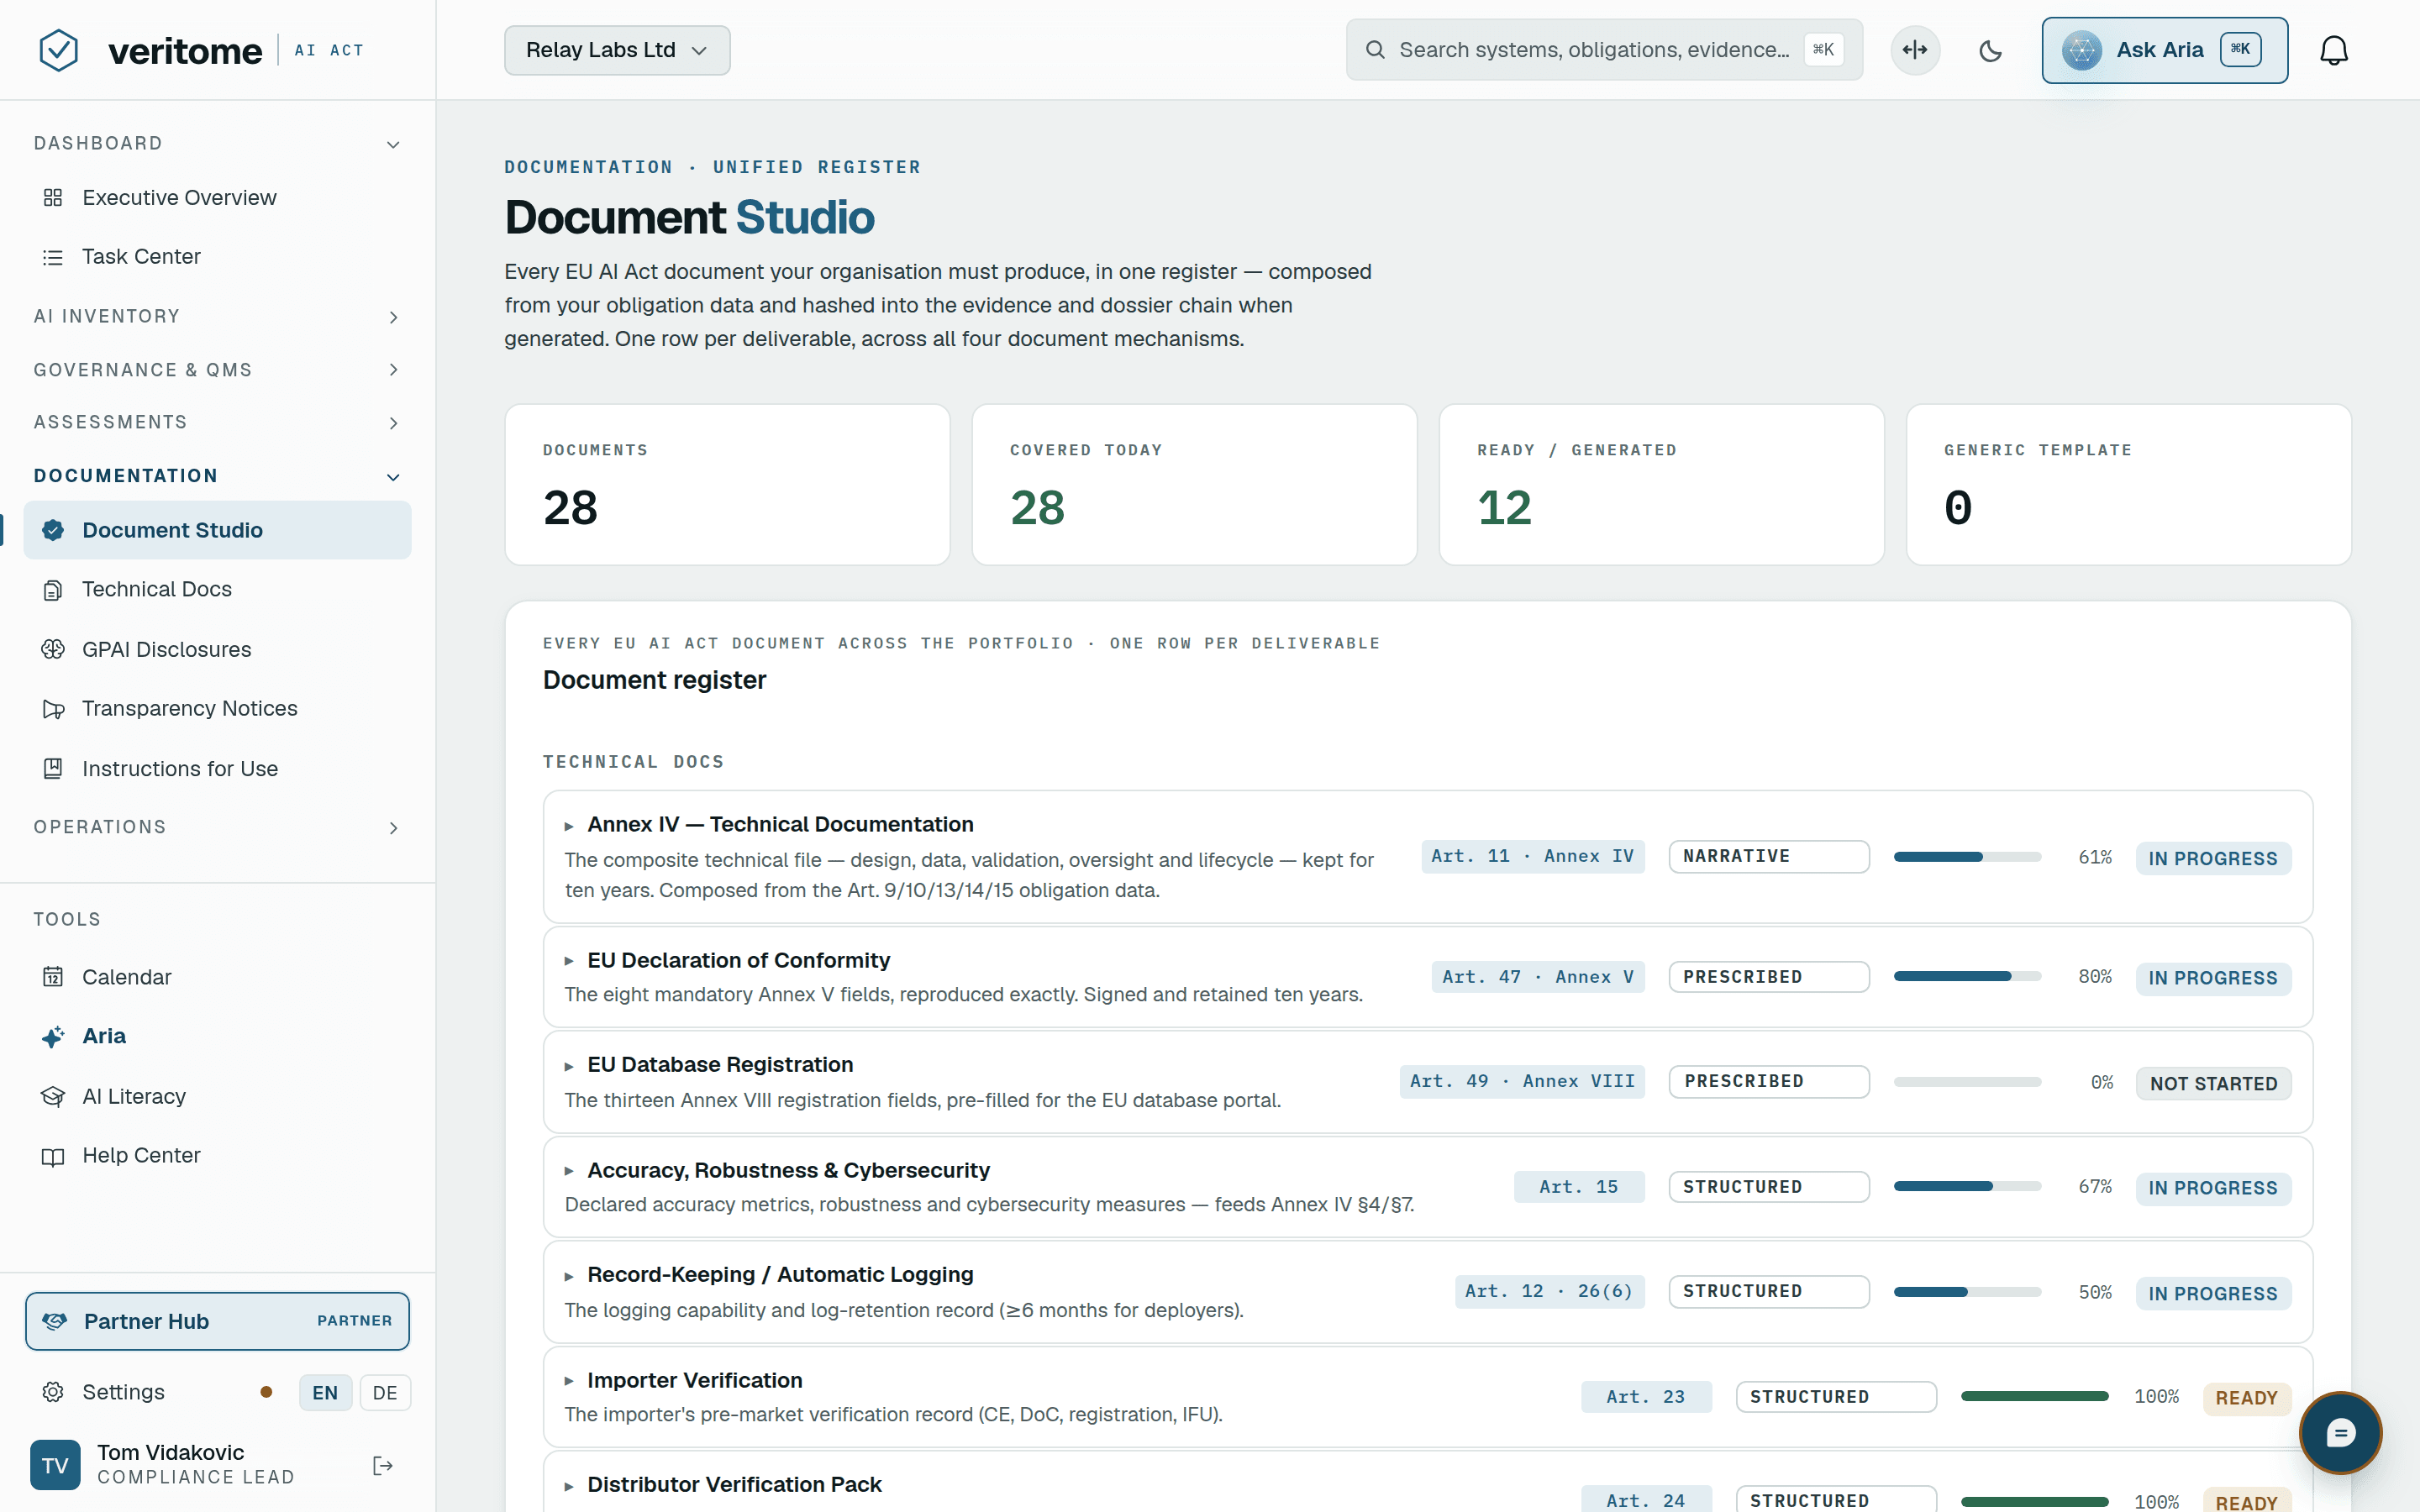Screen dimensions: 2420x1512
Task: Open Executive Overview page
Action: (x=217, y=198)
